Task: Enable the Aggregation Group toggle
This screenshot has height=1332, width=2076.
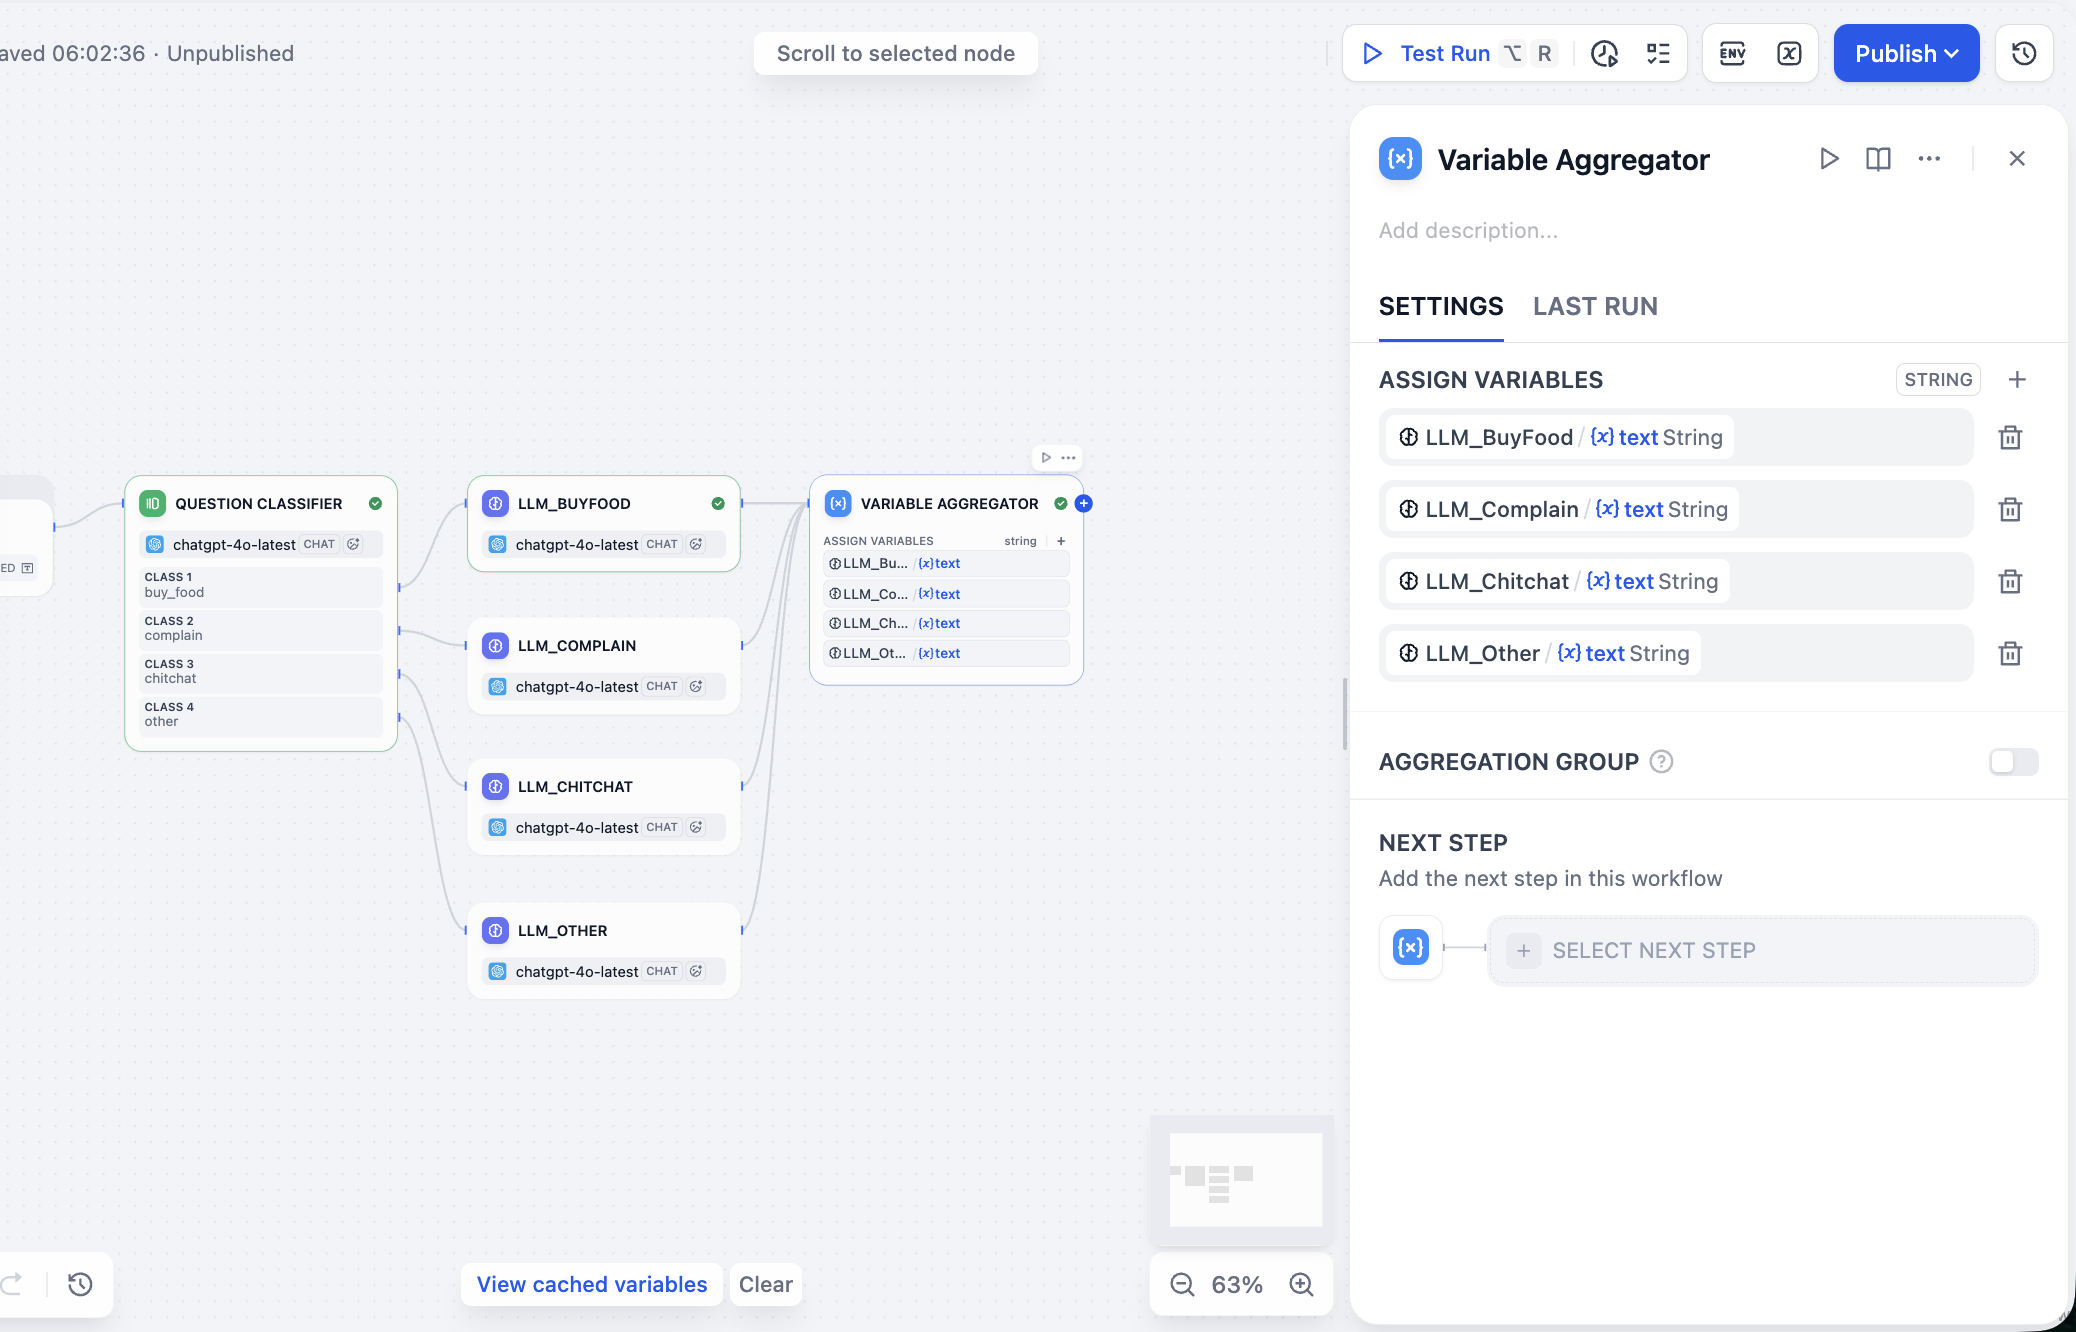Action: (x=2013, y=762)
